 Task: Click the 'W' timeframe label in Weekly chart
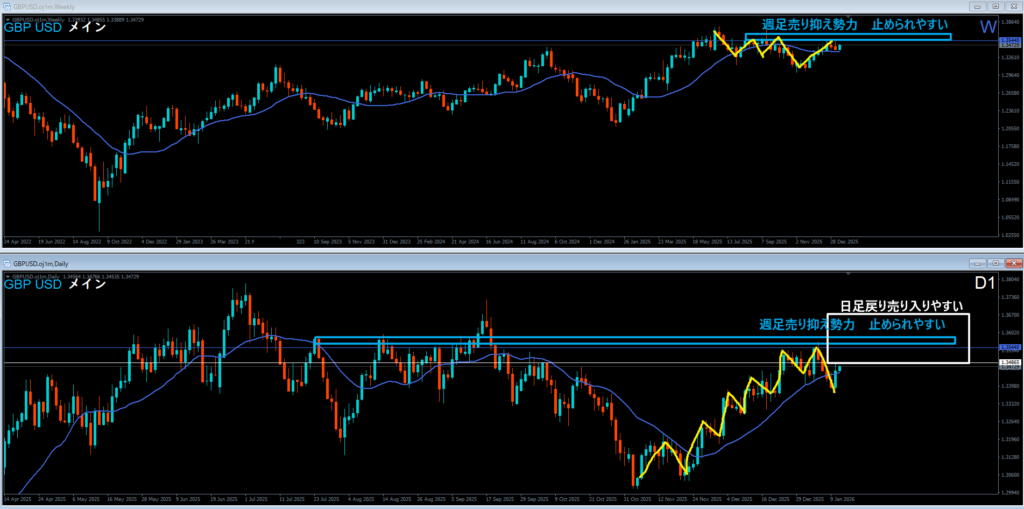988,27
